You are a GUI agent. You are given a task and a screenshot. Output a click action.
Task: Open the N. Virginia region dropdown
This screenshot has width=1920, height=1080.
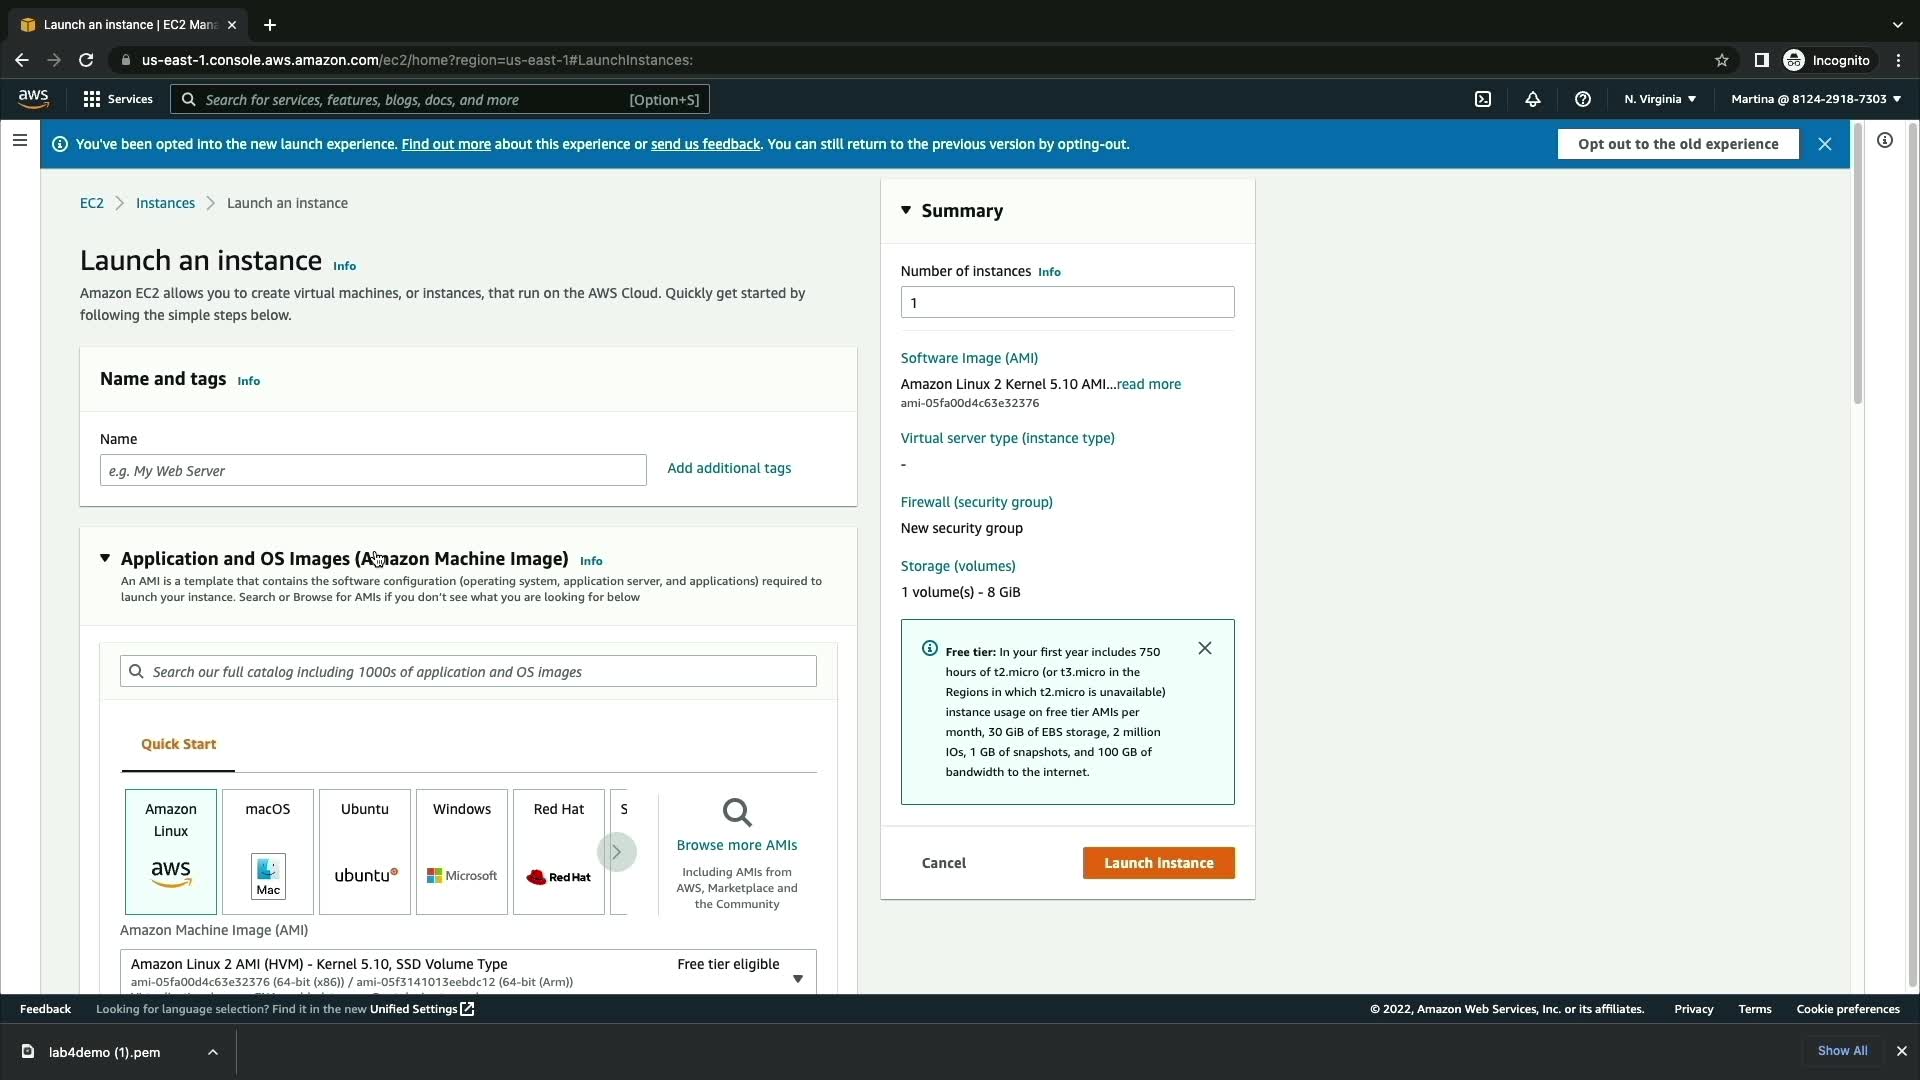(1659, 99)
